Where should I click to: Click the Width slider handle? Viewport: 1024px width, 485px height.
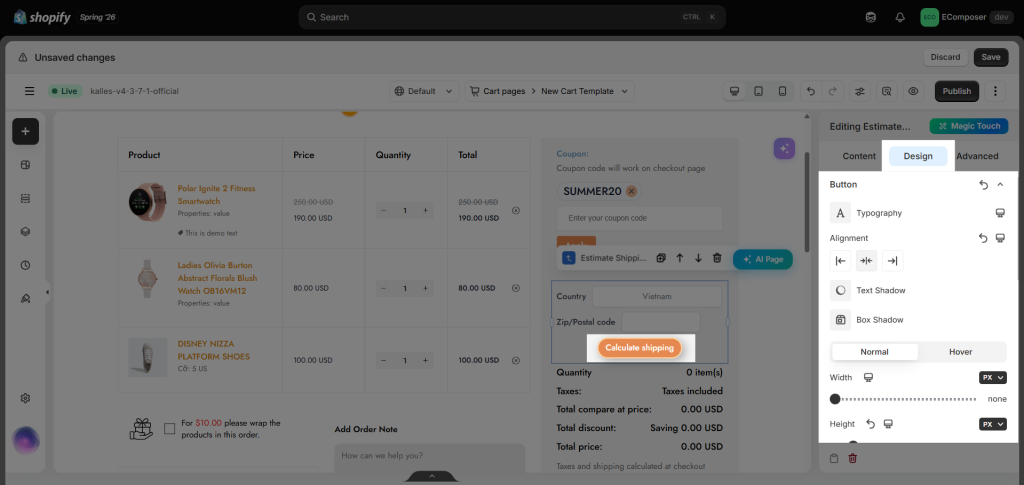pos(835,399)
